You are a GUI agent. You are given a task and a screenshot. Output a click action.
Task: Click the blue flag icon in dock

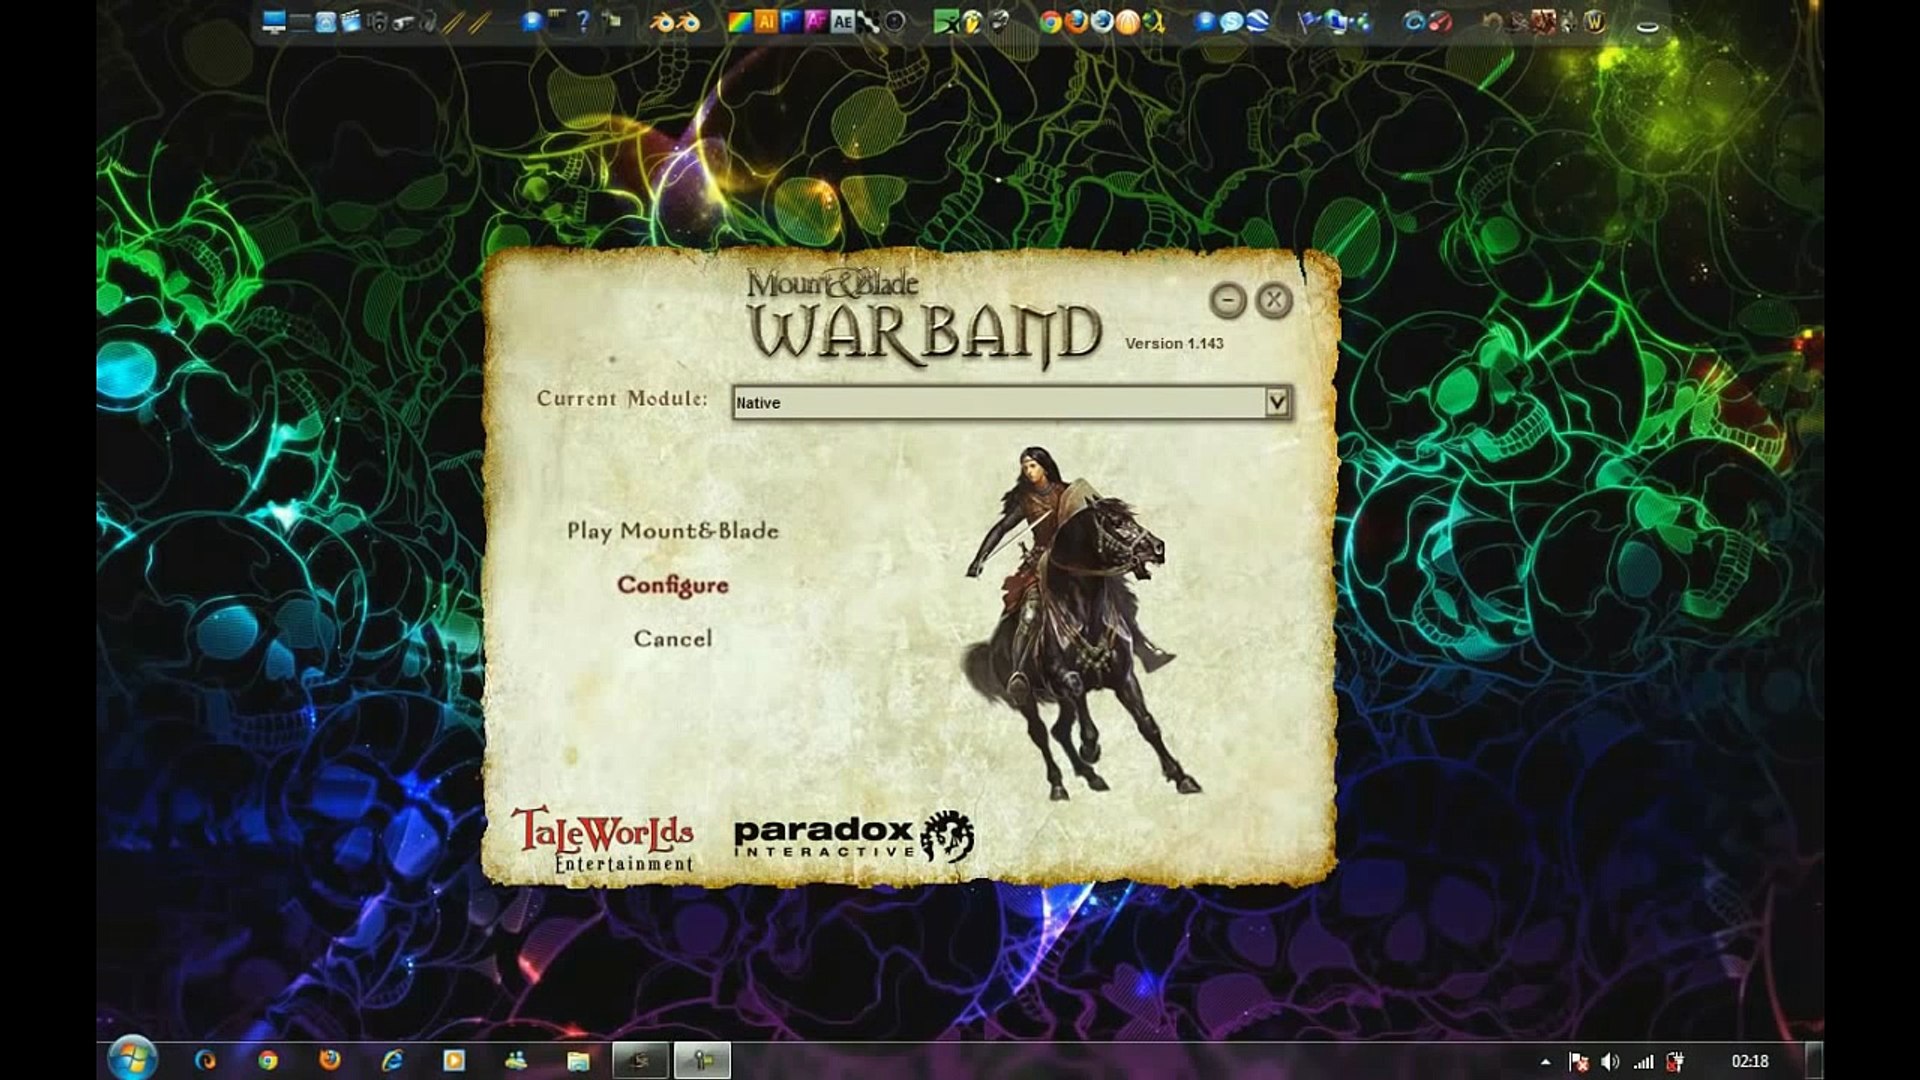click(x=1309, y=21)
